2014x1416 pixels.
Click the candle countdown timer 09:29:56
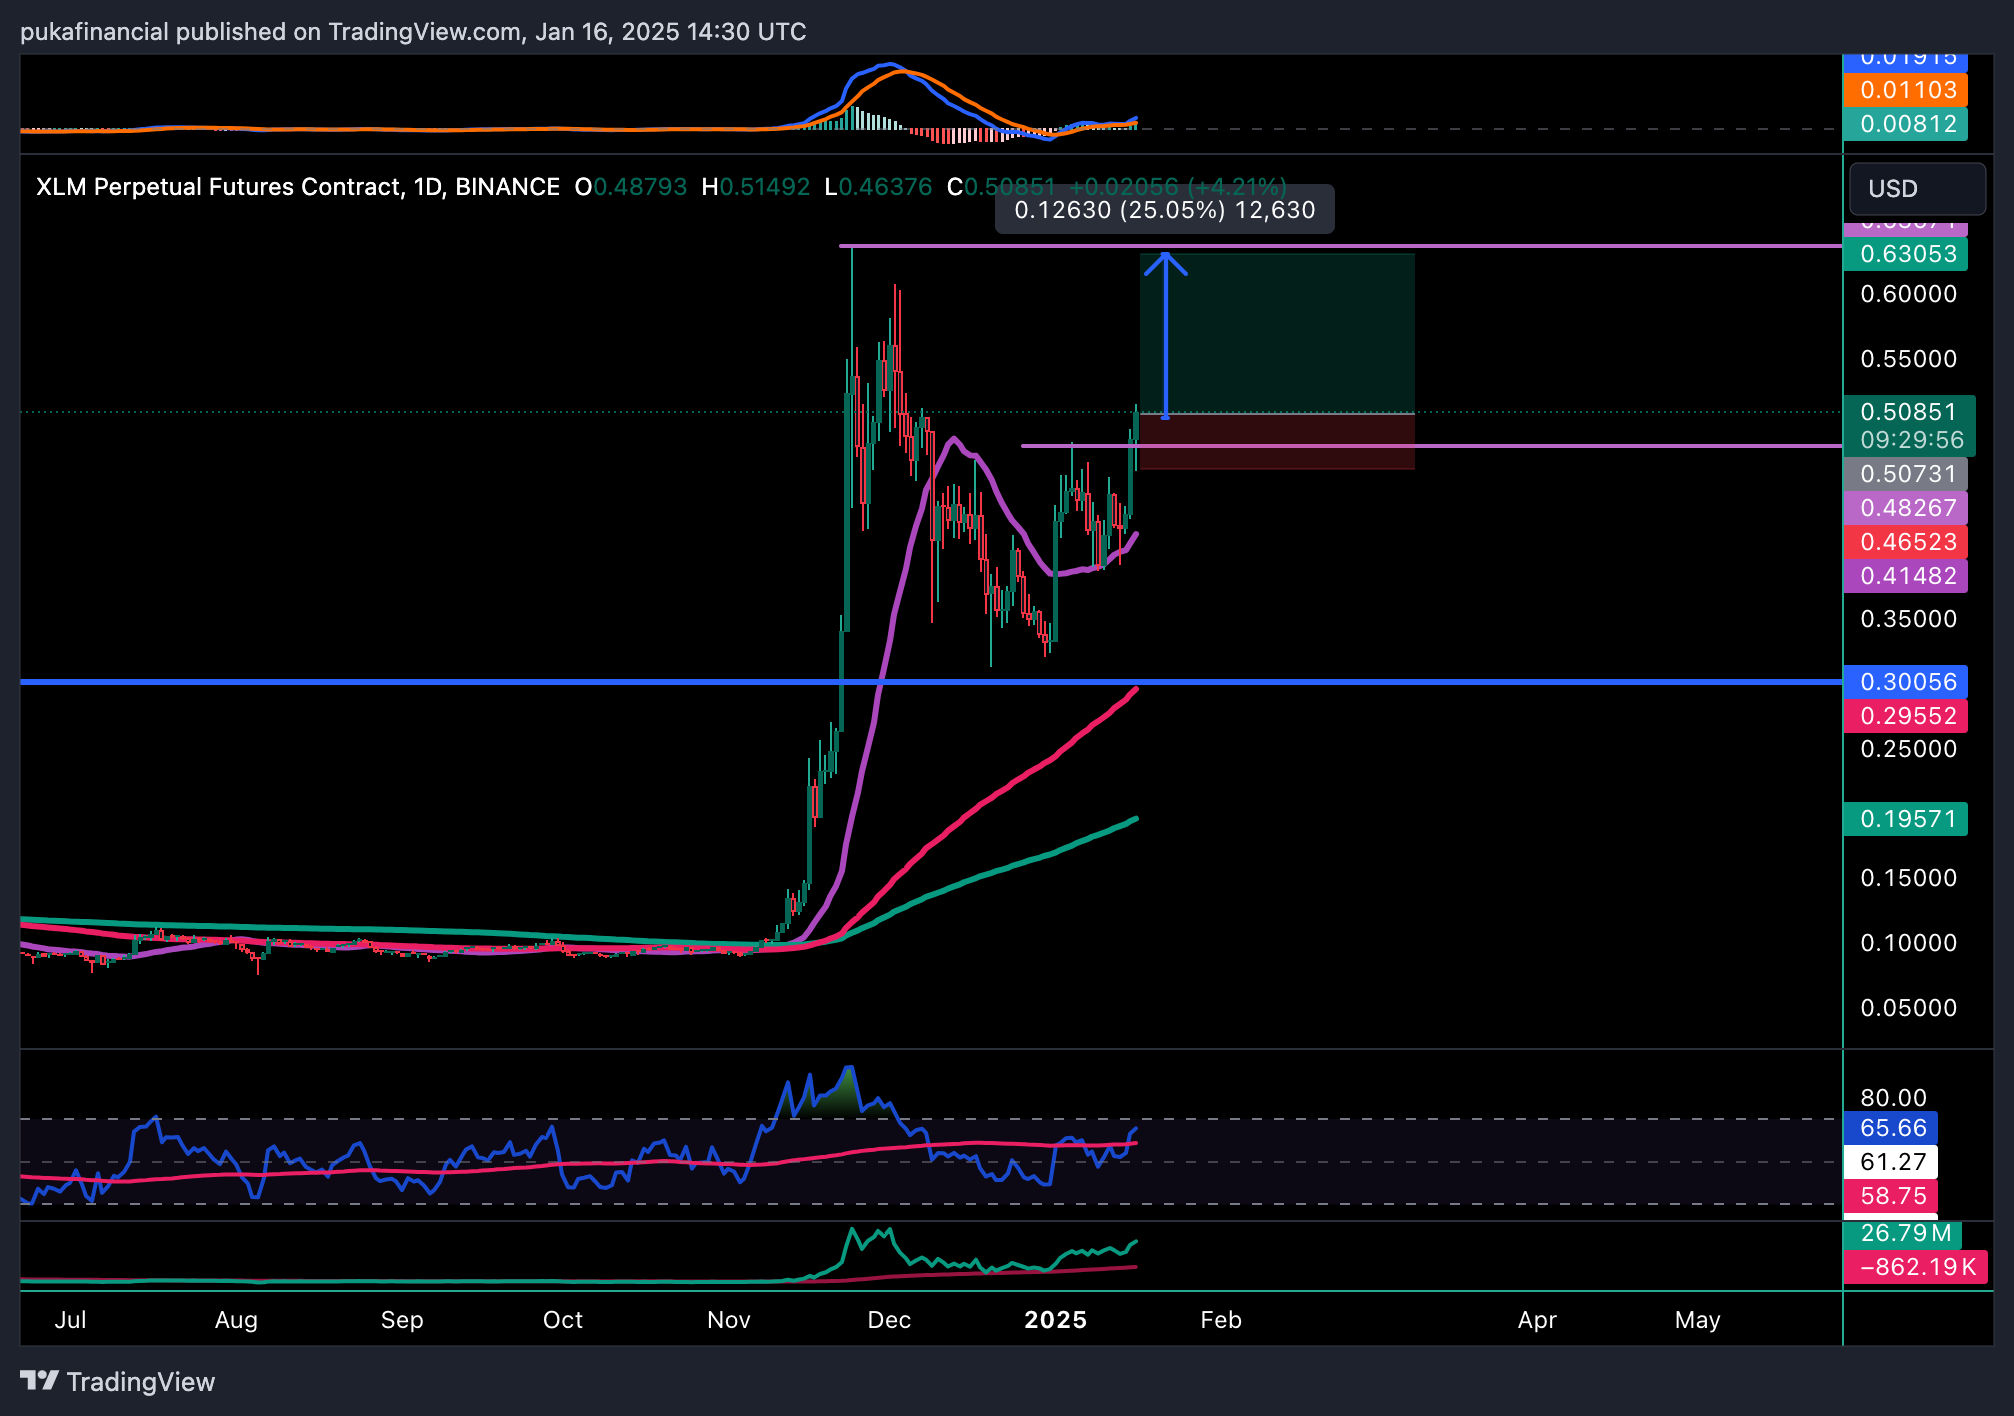1911,440
